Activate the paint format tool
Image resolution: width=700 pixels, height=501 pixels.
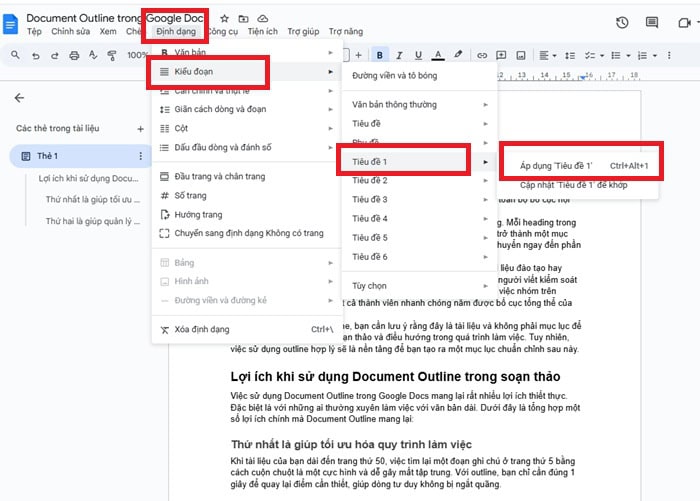112,55
